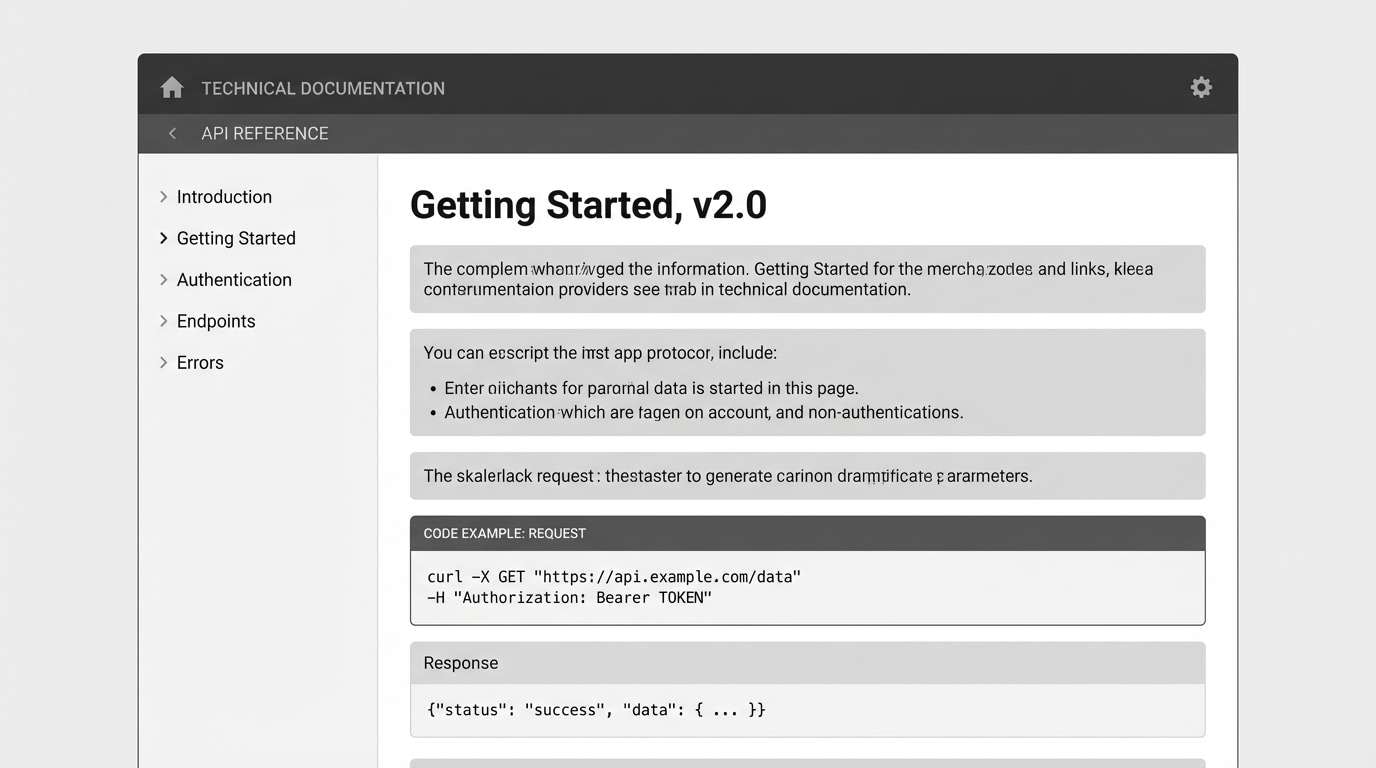
Task: Expand the Introduction section chevron
Action: tap(164, 196)
